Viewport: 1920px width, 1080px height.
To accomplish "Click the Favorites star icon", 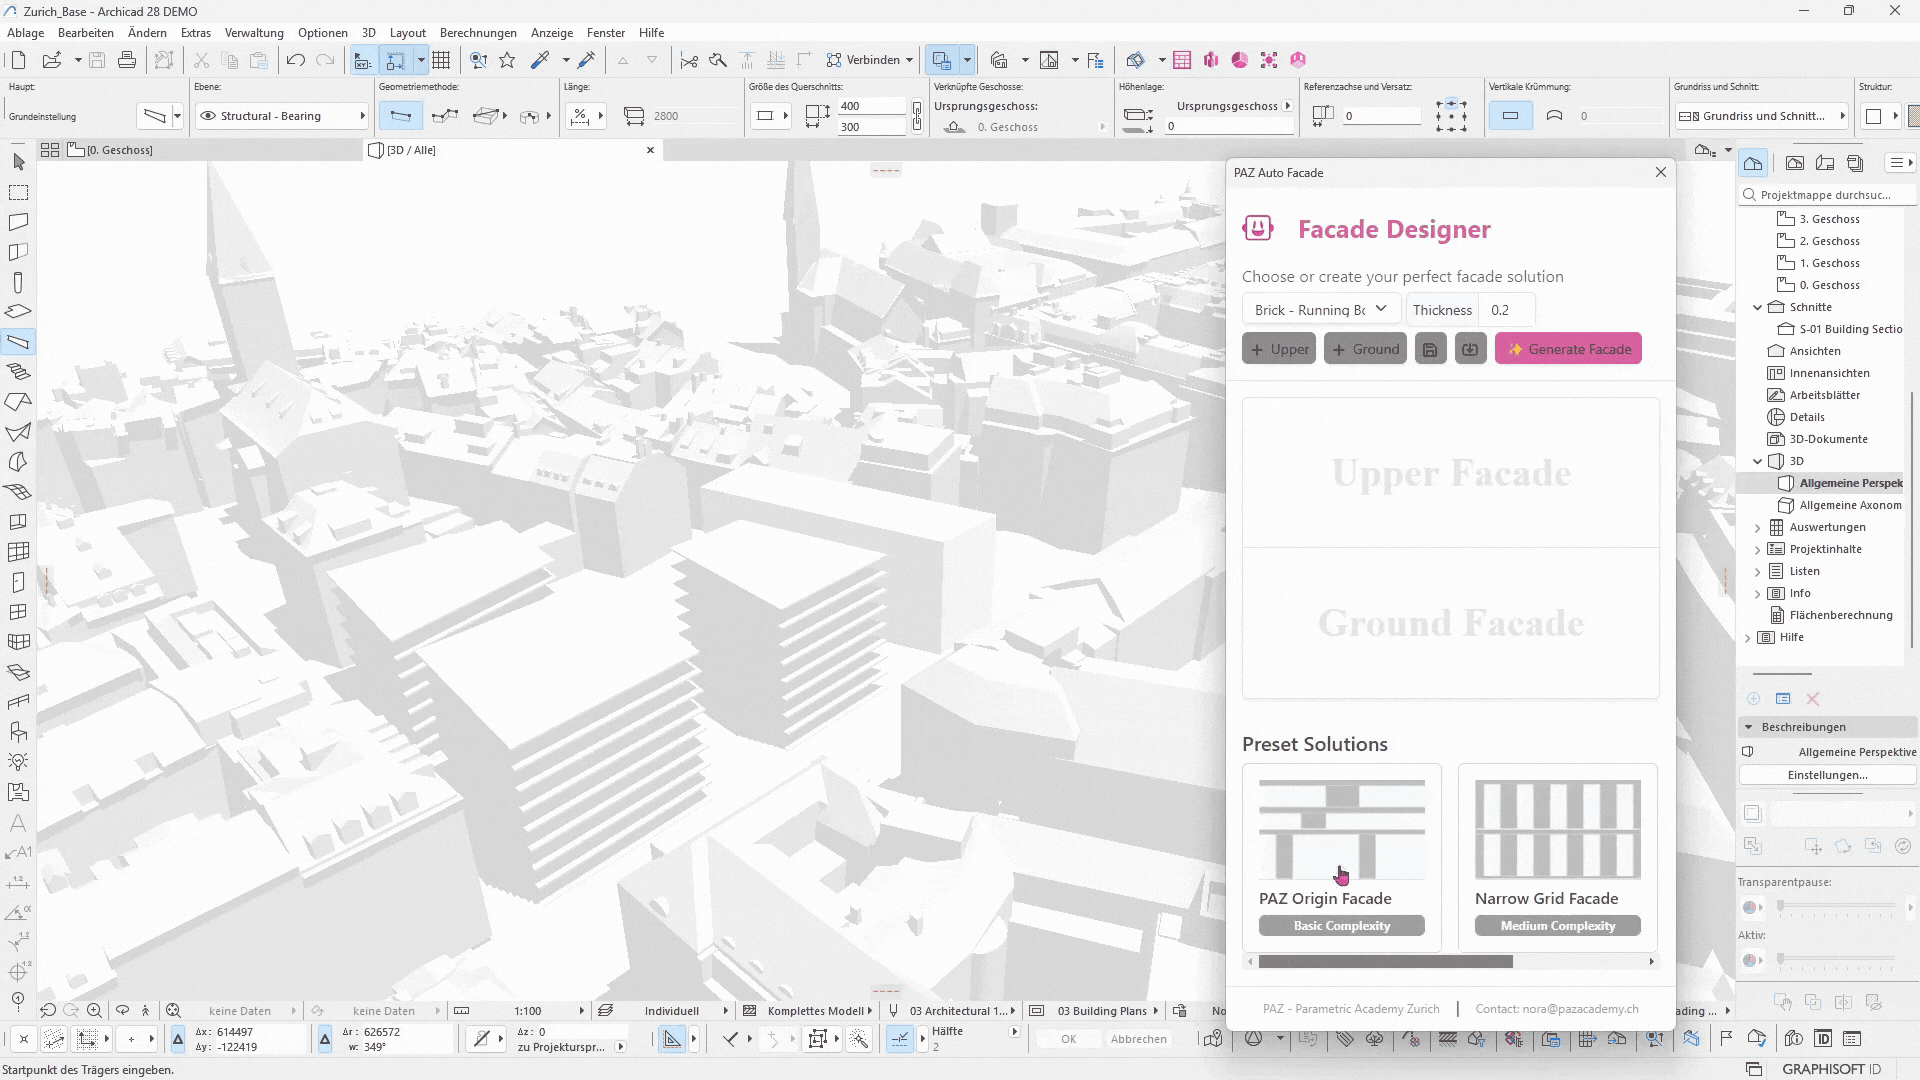I will click(507, 60).
